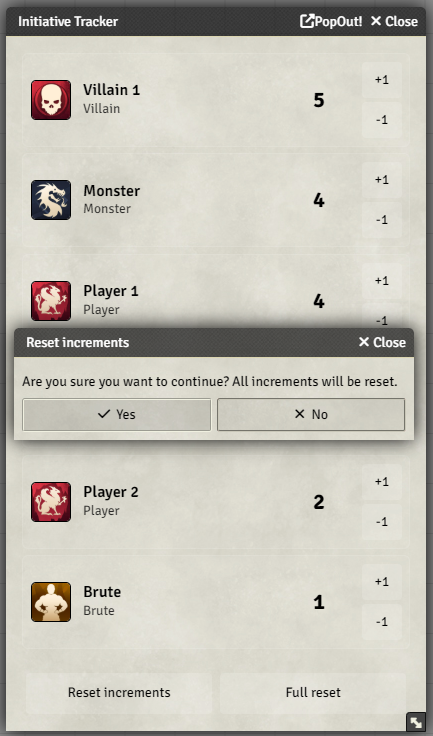Add +1 to Monster's initiative

(x=382, y=180)
